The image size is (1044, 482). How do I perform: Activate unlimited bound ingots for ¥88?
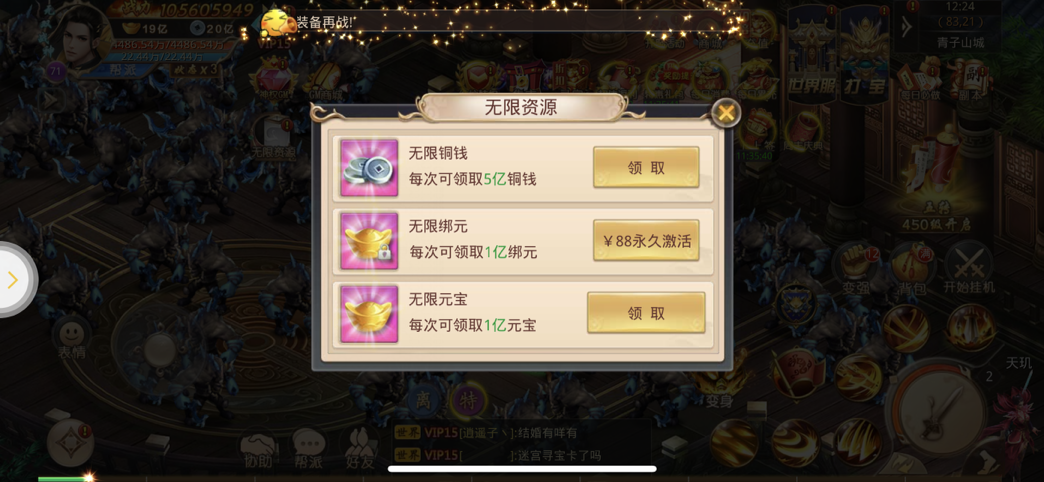pos(646,240)
